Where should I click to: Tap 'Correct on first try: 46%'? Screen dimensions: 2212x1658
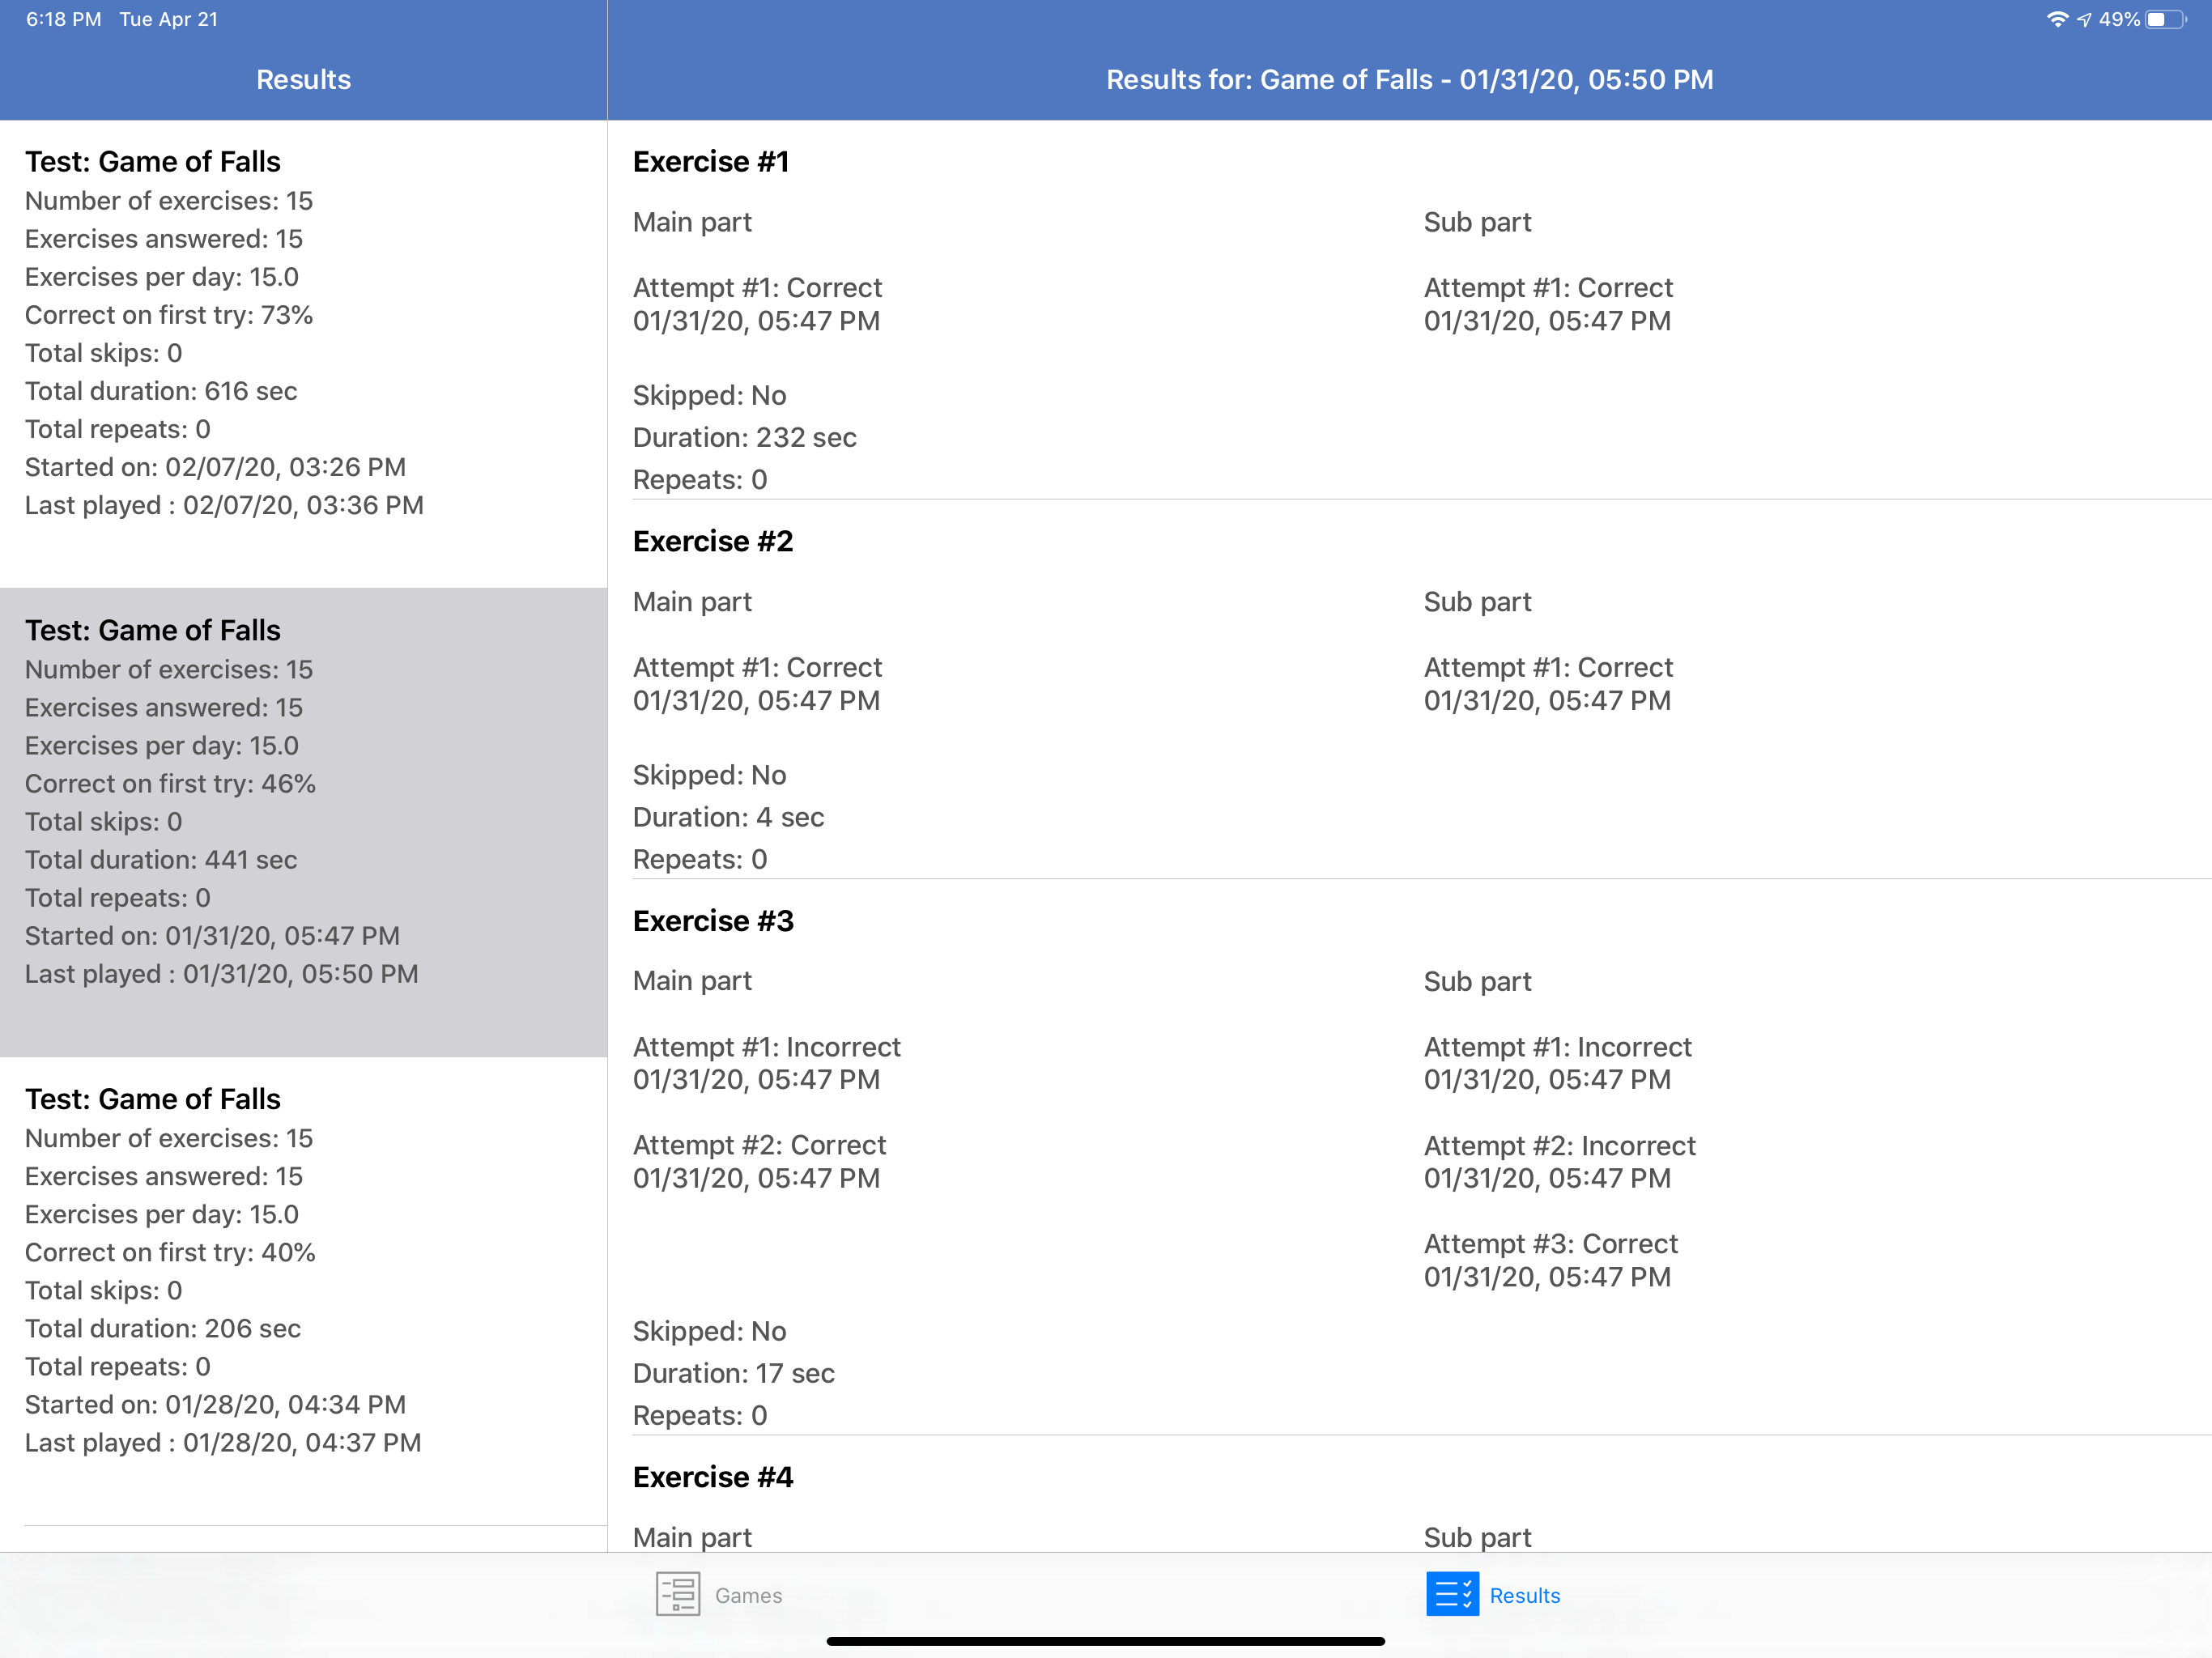(170, 784)
